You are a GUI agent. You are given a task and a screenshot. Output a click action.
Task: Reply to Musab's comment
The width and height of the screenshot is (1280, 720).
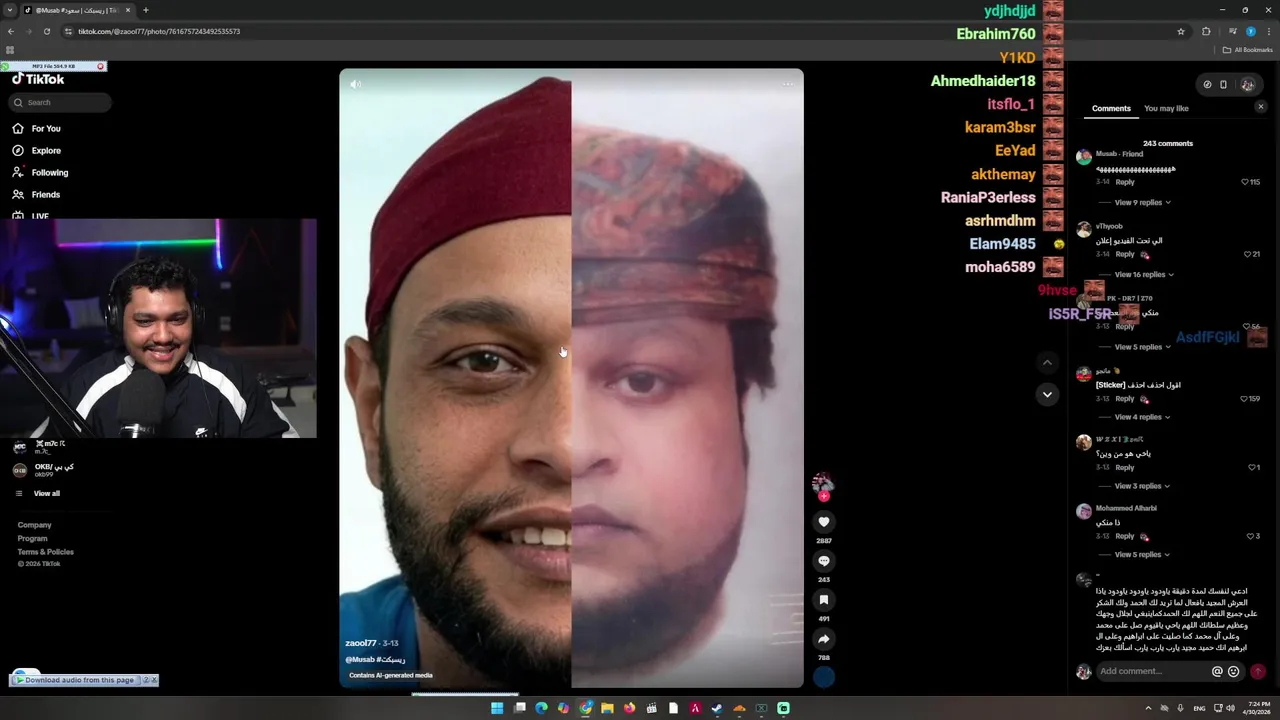(x=1125, y=182)
